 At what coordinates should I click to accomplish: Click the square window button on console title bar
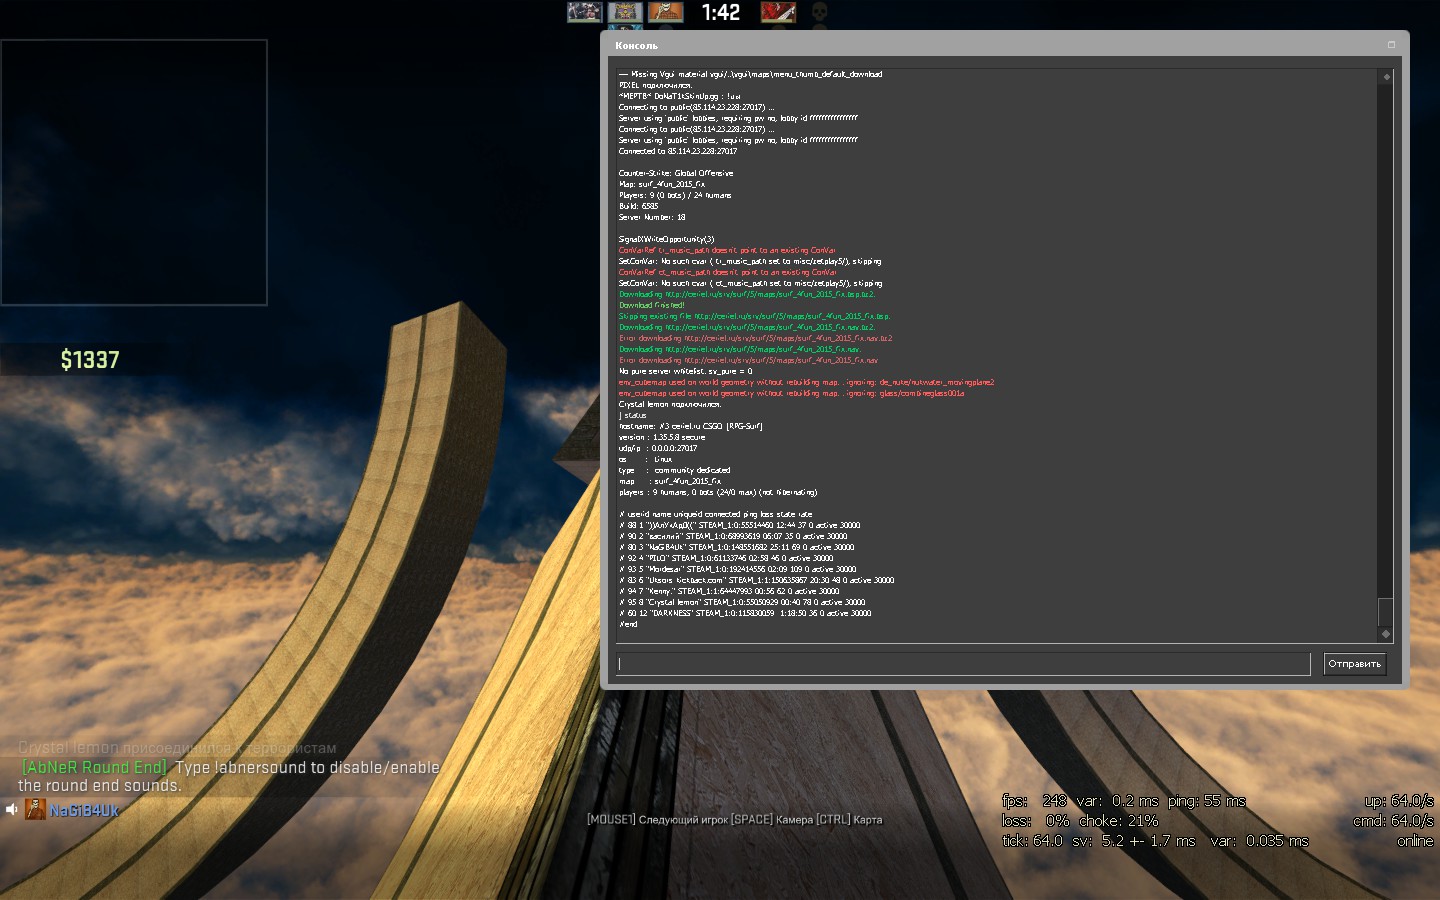pos(1391,45)
